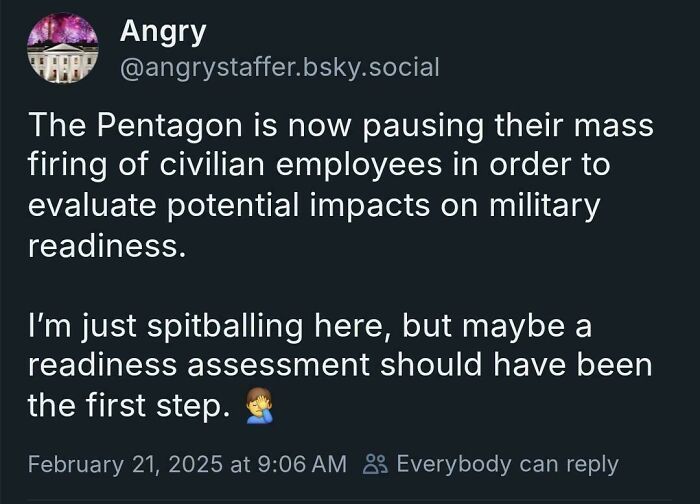Click the facepalm emoji in the post
The width and height of the screenshot is (700, 504).
point(258,405)
